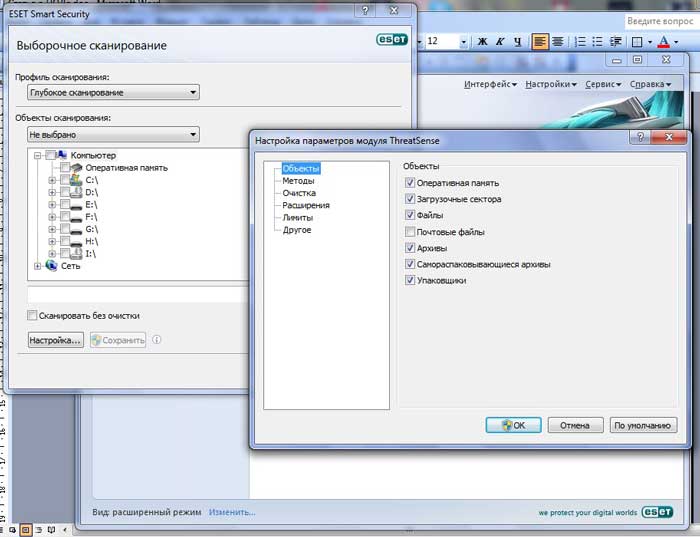Select Методы in ThreatSense tree
700x537 pixels.
pyautogui.click(x=298, y=181)
